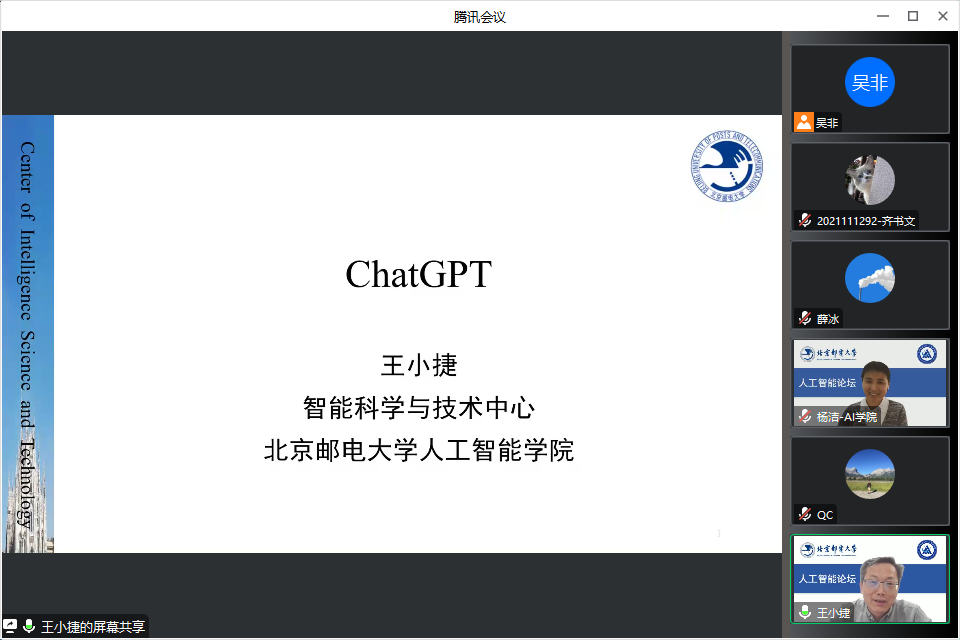Click the active microphone icon in 王小捷 tile
Image resolution: width=960 pixels, height=640 pixels.
[805, 612]
